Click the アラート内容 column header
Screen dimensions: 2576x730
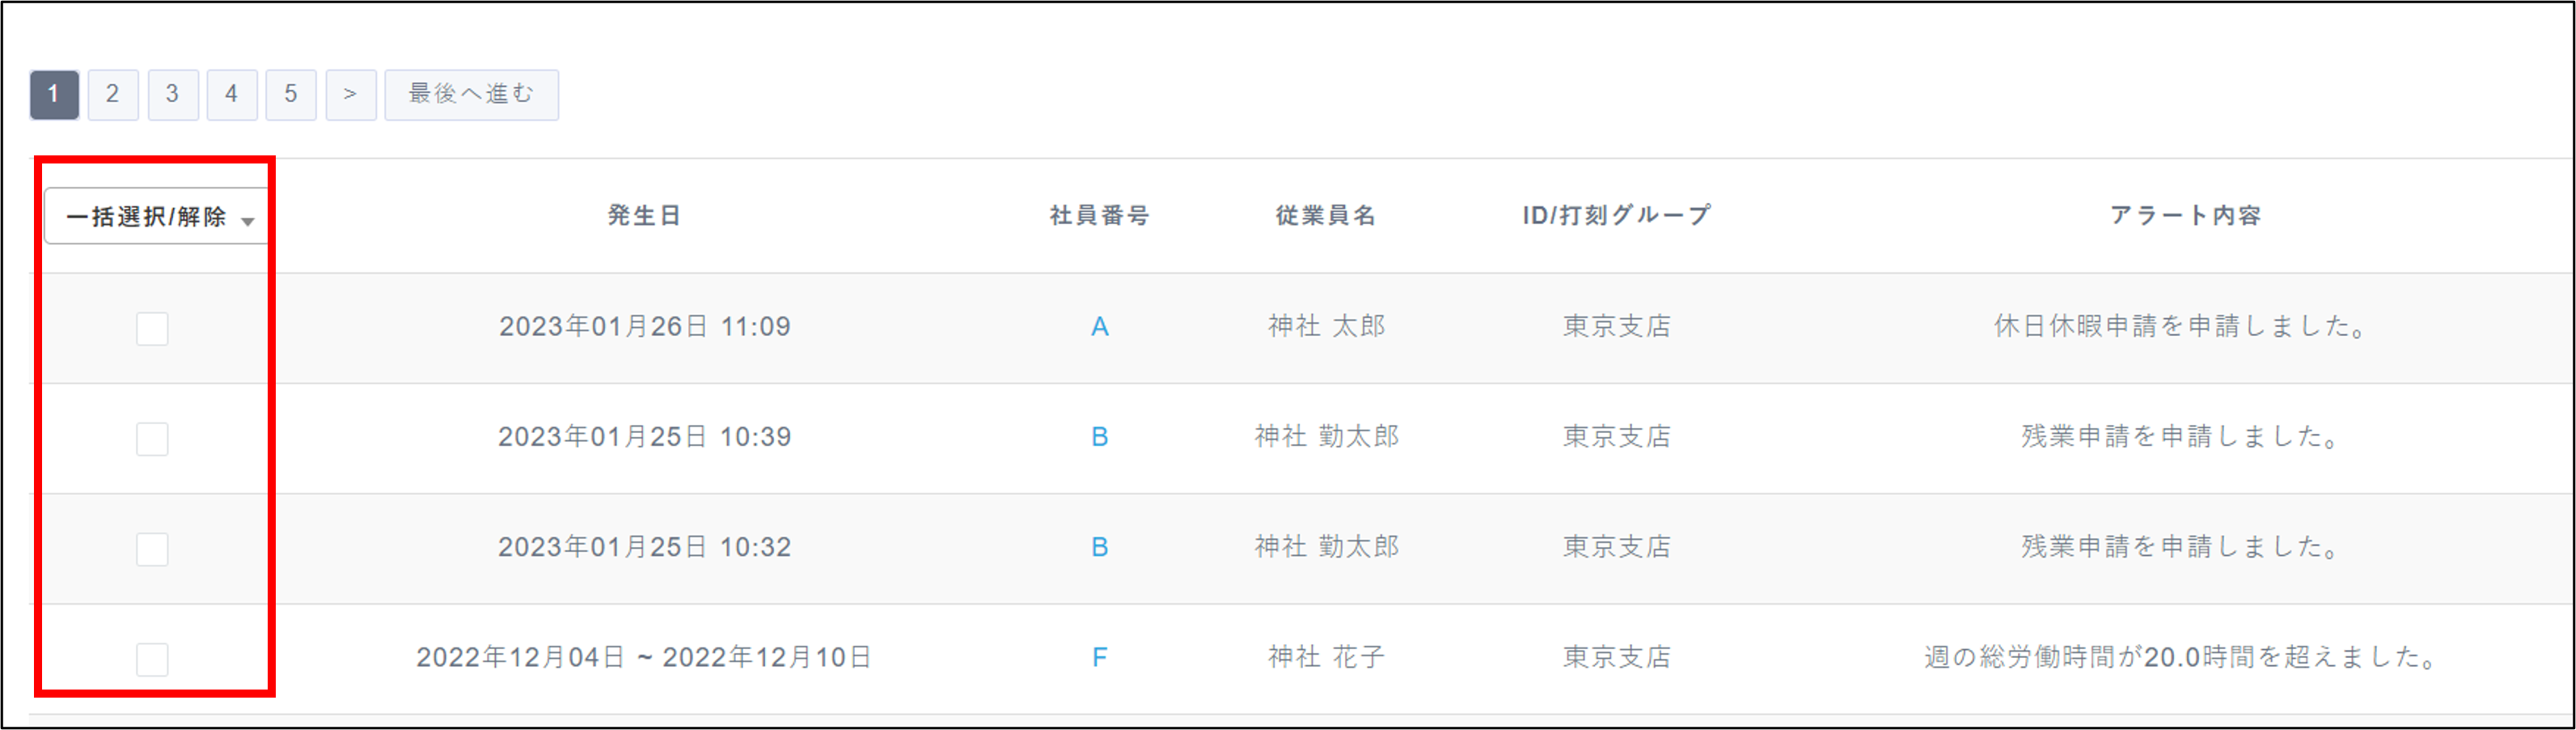(2185, 216)
